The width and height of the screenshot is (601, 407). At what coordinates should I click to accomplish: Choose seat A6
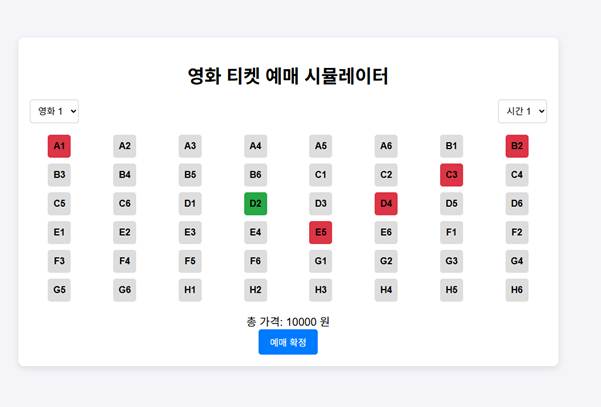(x=386, y=146)
